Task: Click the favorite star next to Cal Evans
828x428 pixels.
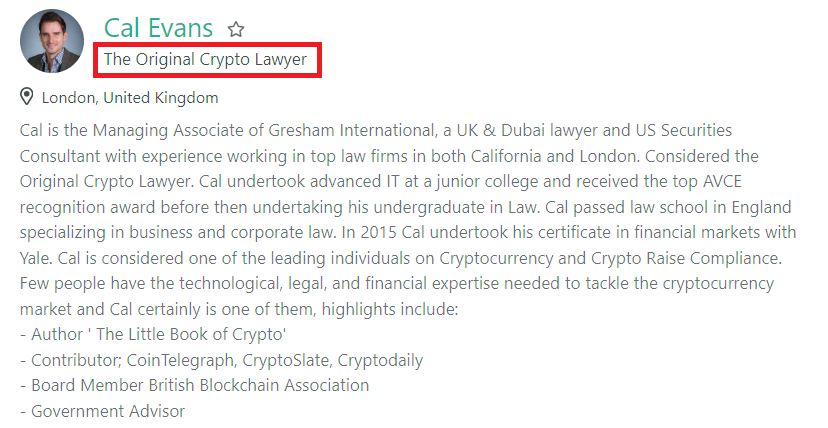Action: (x=236, y=29)
